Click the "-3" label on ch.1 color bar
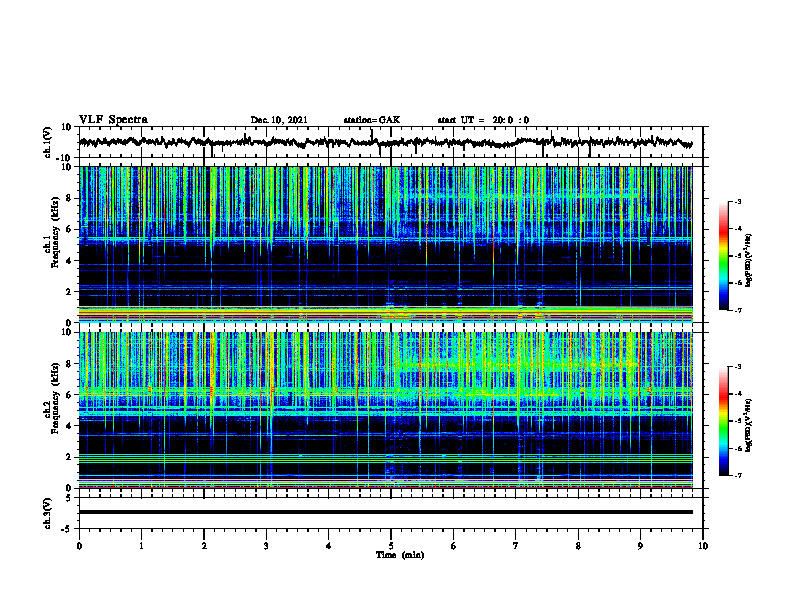792x612 pixels. click(738, 202)
